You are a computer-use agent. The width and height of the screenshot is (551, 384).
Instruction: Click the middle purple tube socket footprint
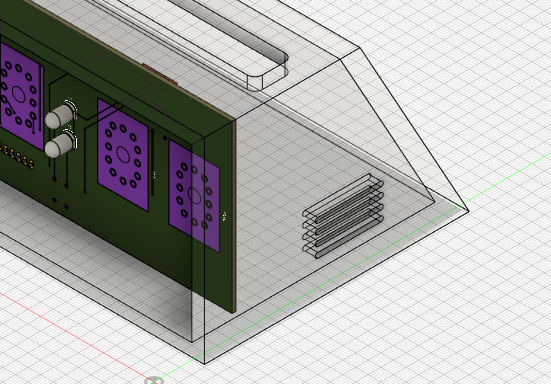[123, 155]
